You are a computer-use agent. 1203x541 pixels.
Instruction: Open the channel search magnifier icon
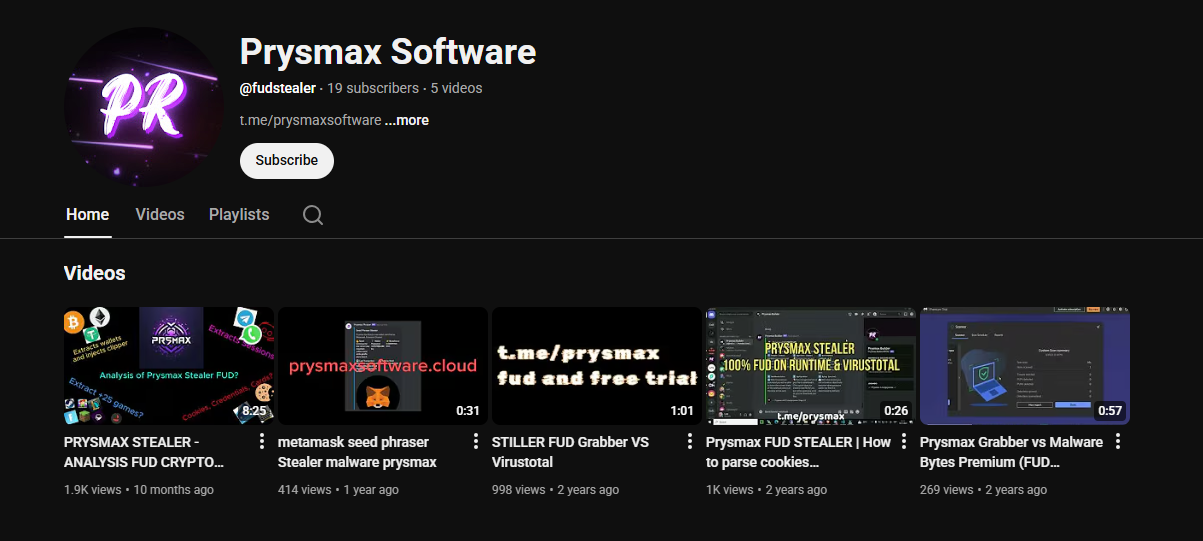click(313, 215)
